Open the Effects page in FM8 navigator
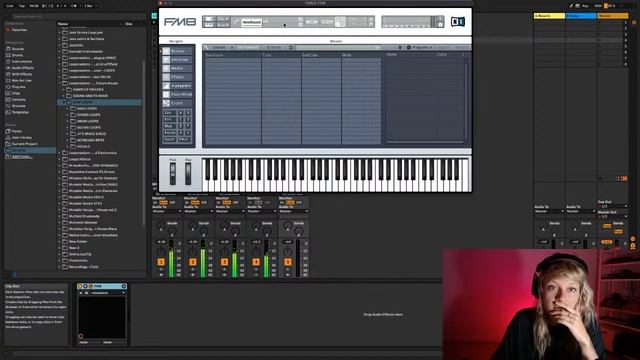 (x=177, y=77)
